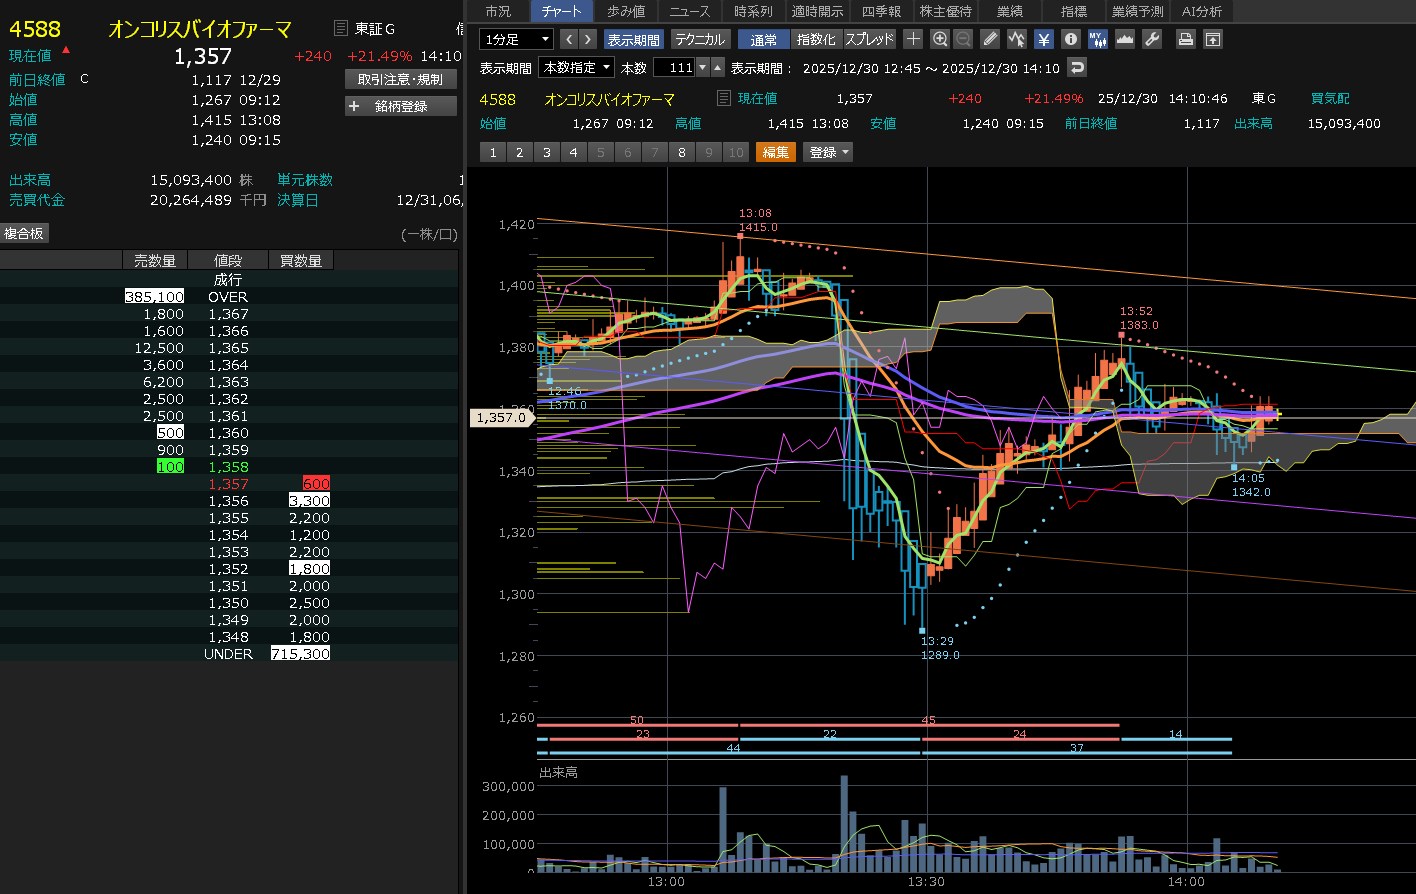Open chart settings with wrench icon
The width and height of the screenshot is (1416, 894).
point(1151,39)
